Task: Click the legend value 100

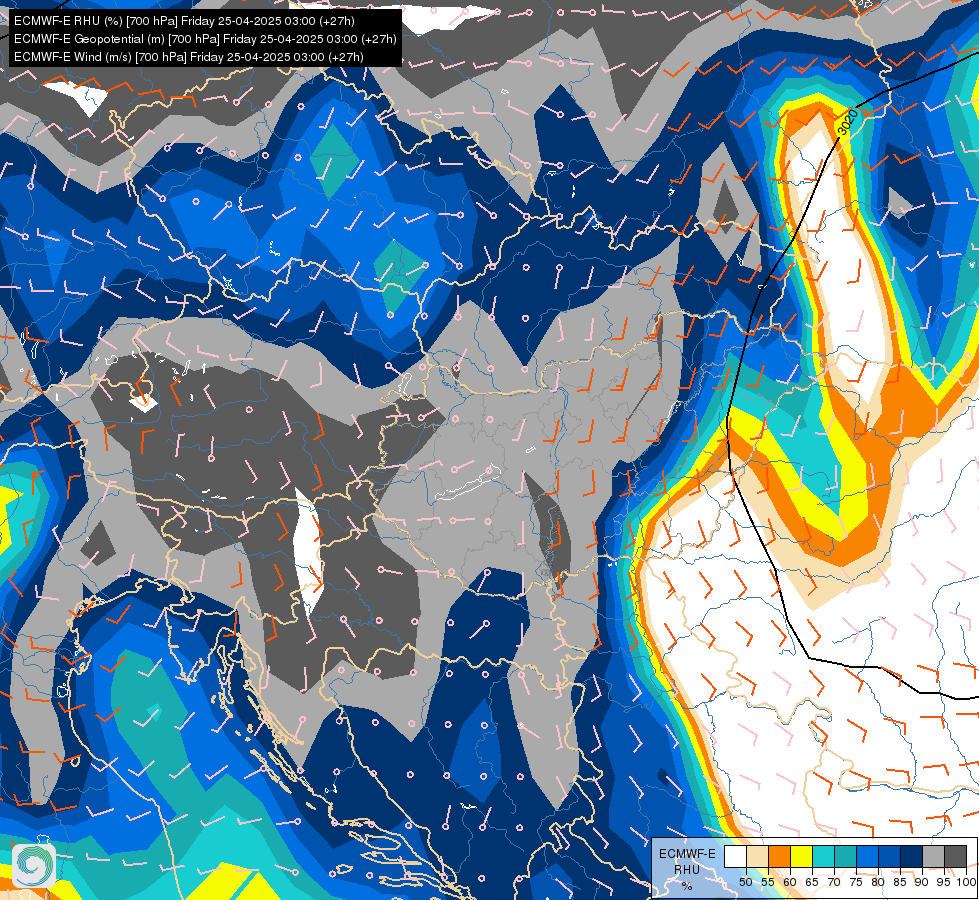Action: coord(966,882)
